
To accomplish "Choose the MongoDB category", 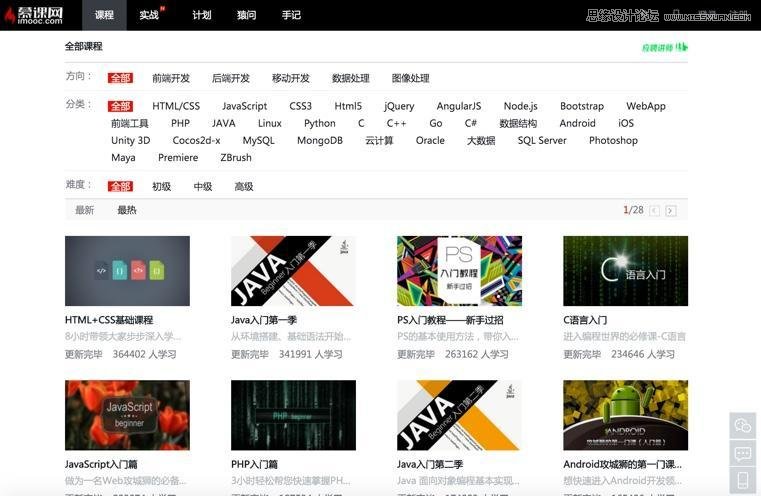I will [x=320, y=141].
